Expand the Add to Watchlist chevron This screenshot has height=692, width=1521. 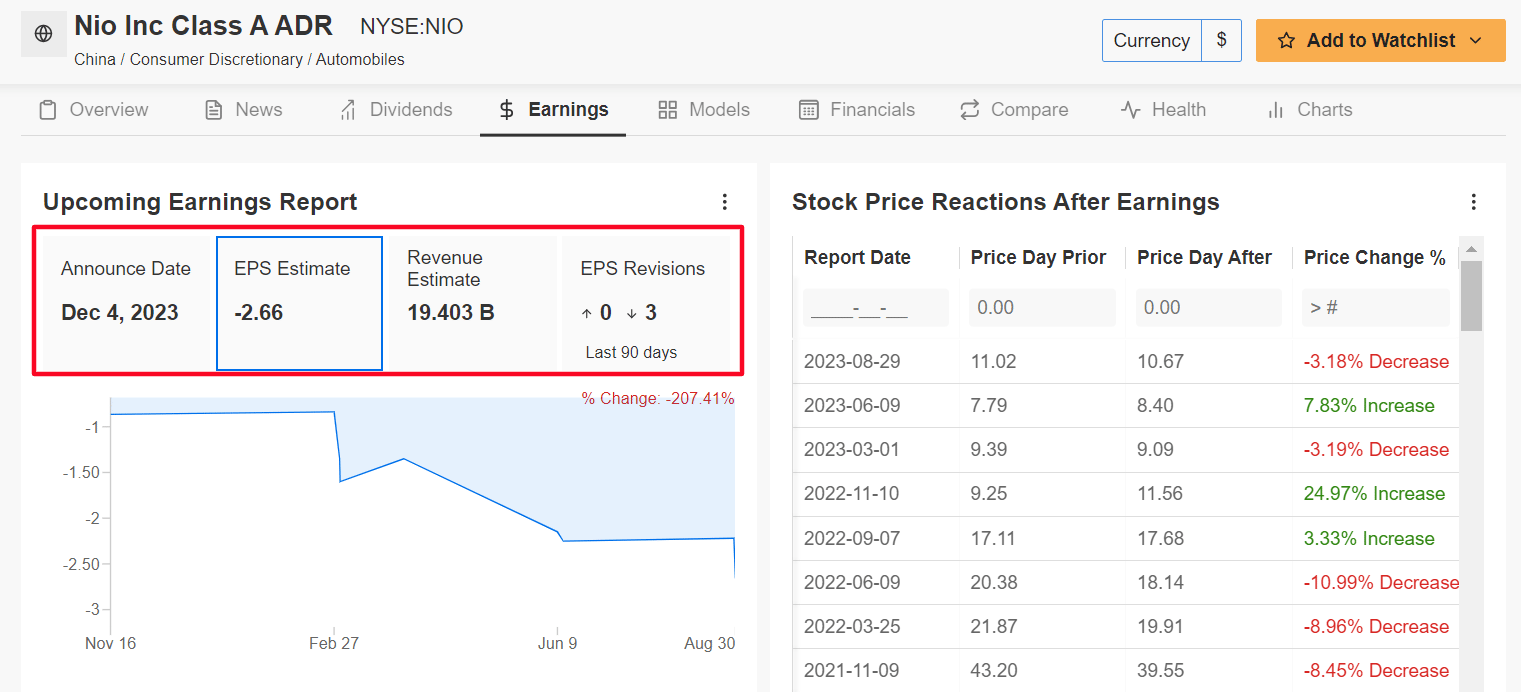click(1476, 41)
